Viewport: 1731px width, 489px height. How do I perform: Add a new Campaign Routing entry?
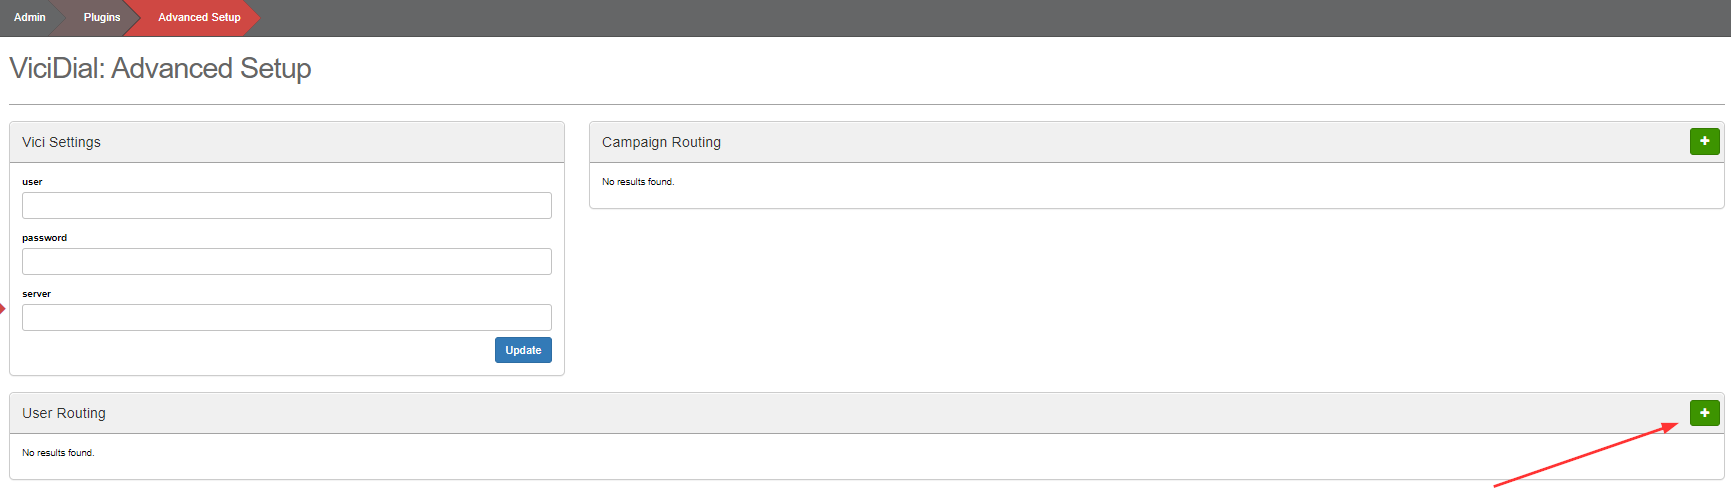(1704, 142)
